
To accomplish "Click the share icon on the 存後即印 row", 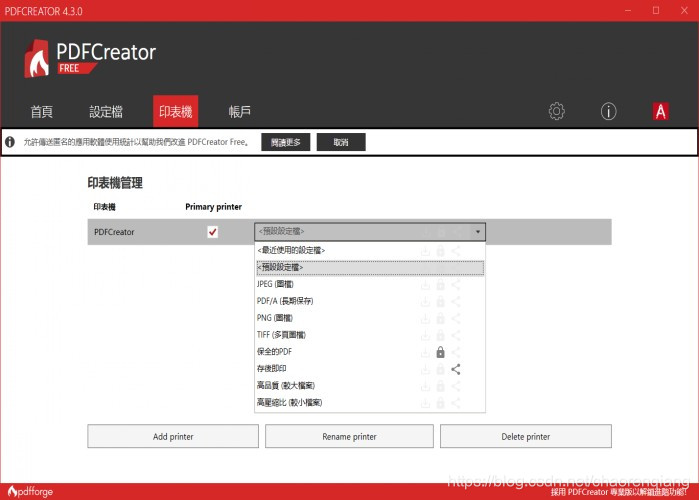I will pyautogui.click(x=456, y=369).
